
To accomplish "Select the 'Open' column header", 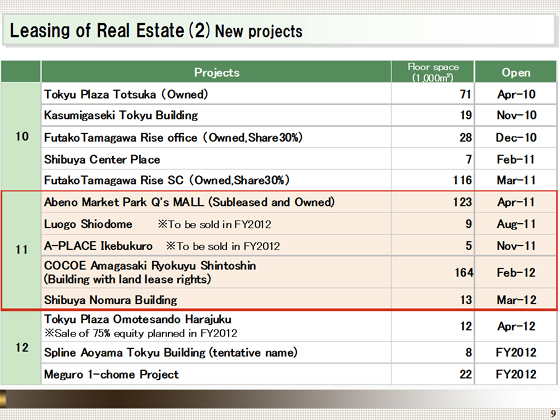I will pyautogui.click(x=516, y=72).
